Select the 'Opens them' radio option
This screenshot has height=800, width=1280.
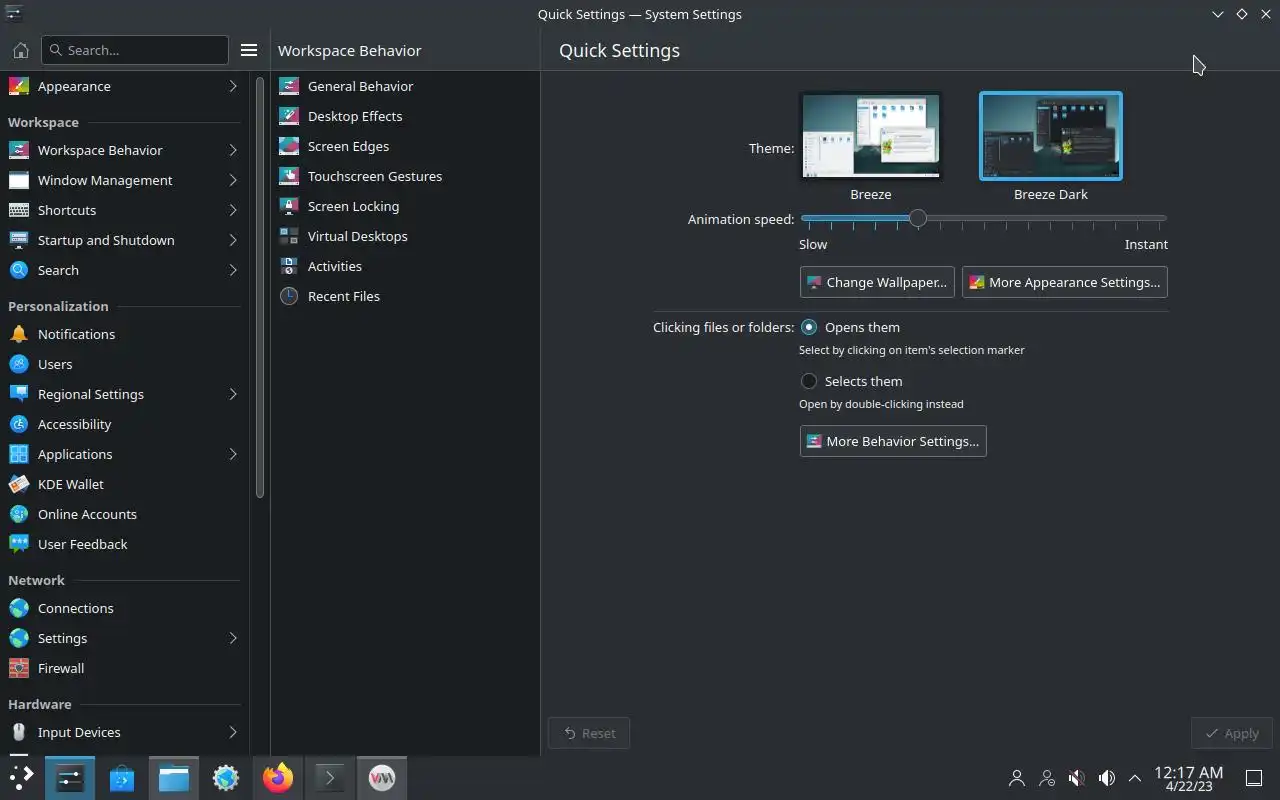pos(809,327)
